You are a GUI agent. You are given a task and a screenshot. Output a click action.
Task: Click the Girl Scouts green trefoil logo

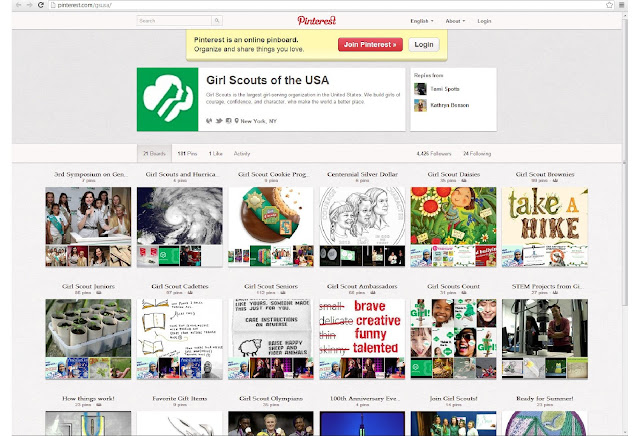point(167,99)
